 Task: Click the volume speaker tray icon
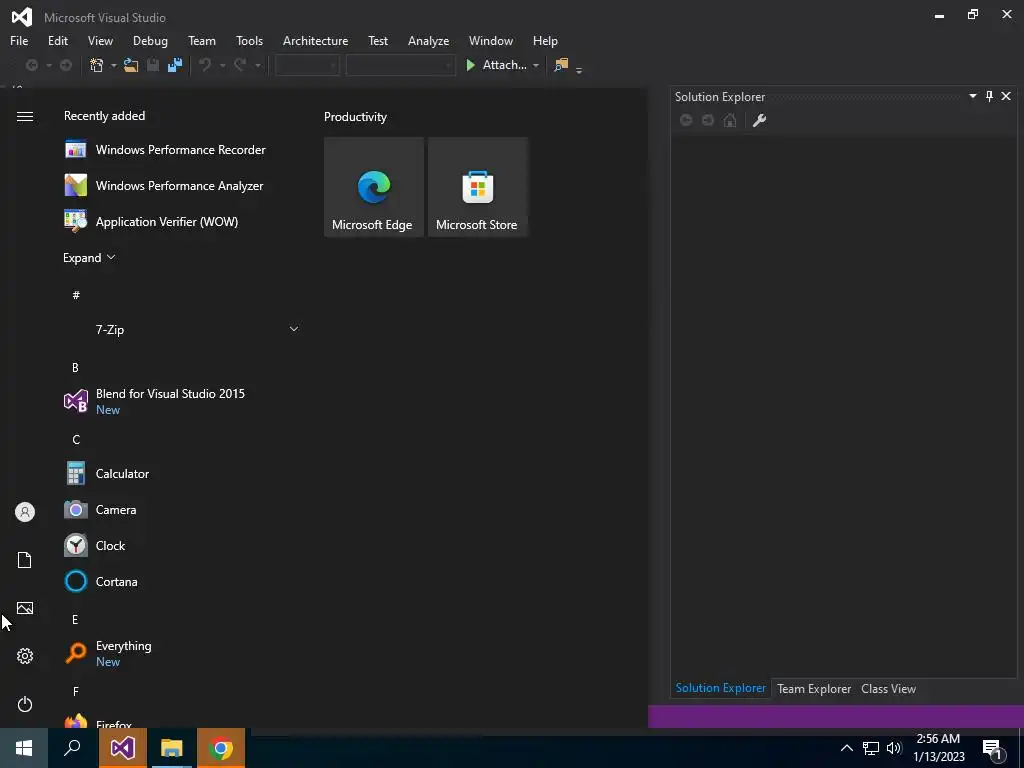coord(894,748)
